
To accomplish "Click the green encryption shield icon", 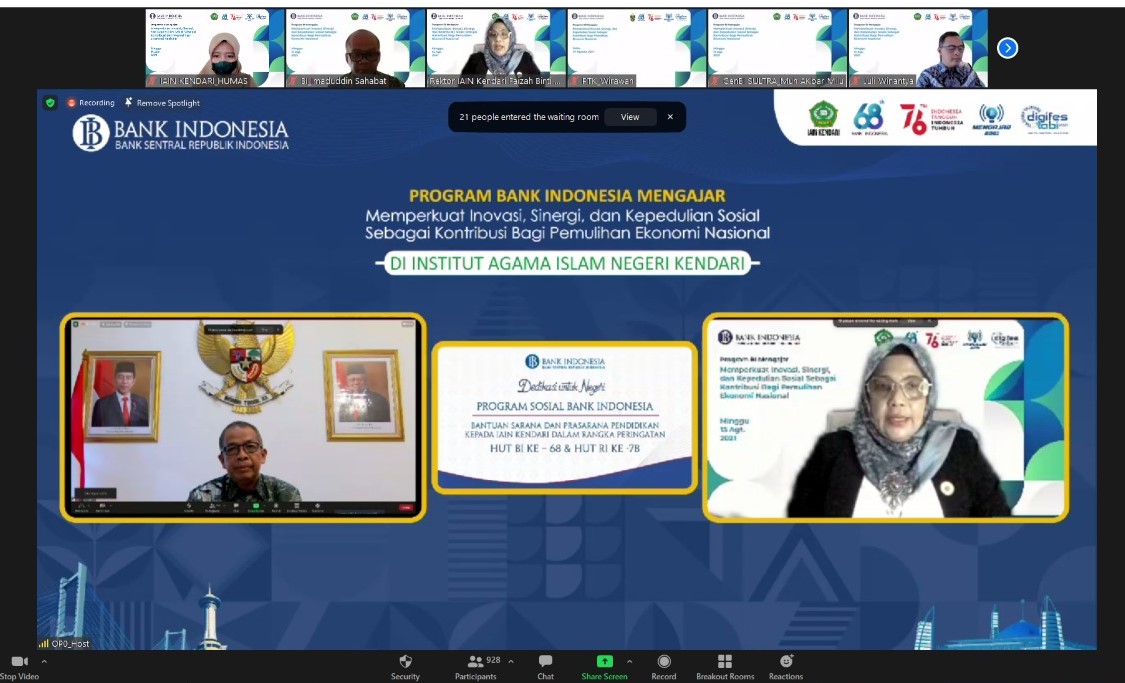I will click(x=50, y=103).
